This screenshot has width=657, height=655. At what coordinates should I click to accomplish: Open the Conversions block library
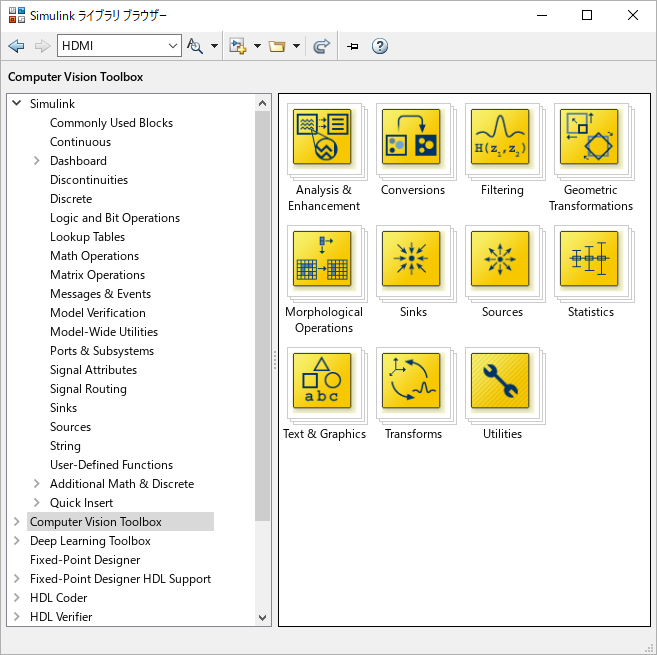[x=411, y=137]
